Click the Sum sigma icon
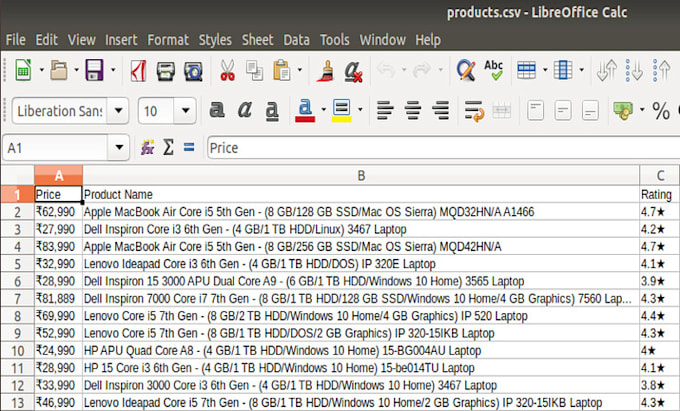This screenshot has width=680, height=411. (x=168, y=148)
